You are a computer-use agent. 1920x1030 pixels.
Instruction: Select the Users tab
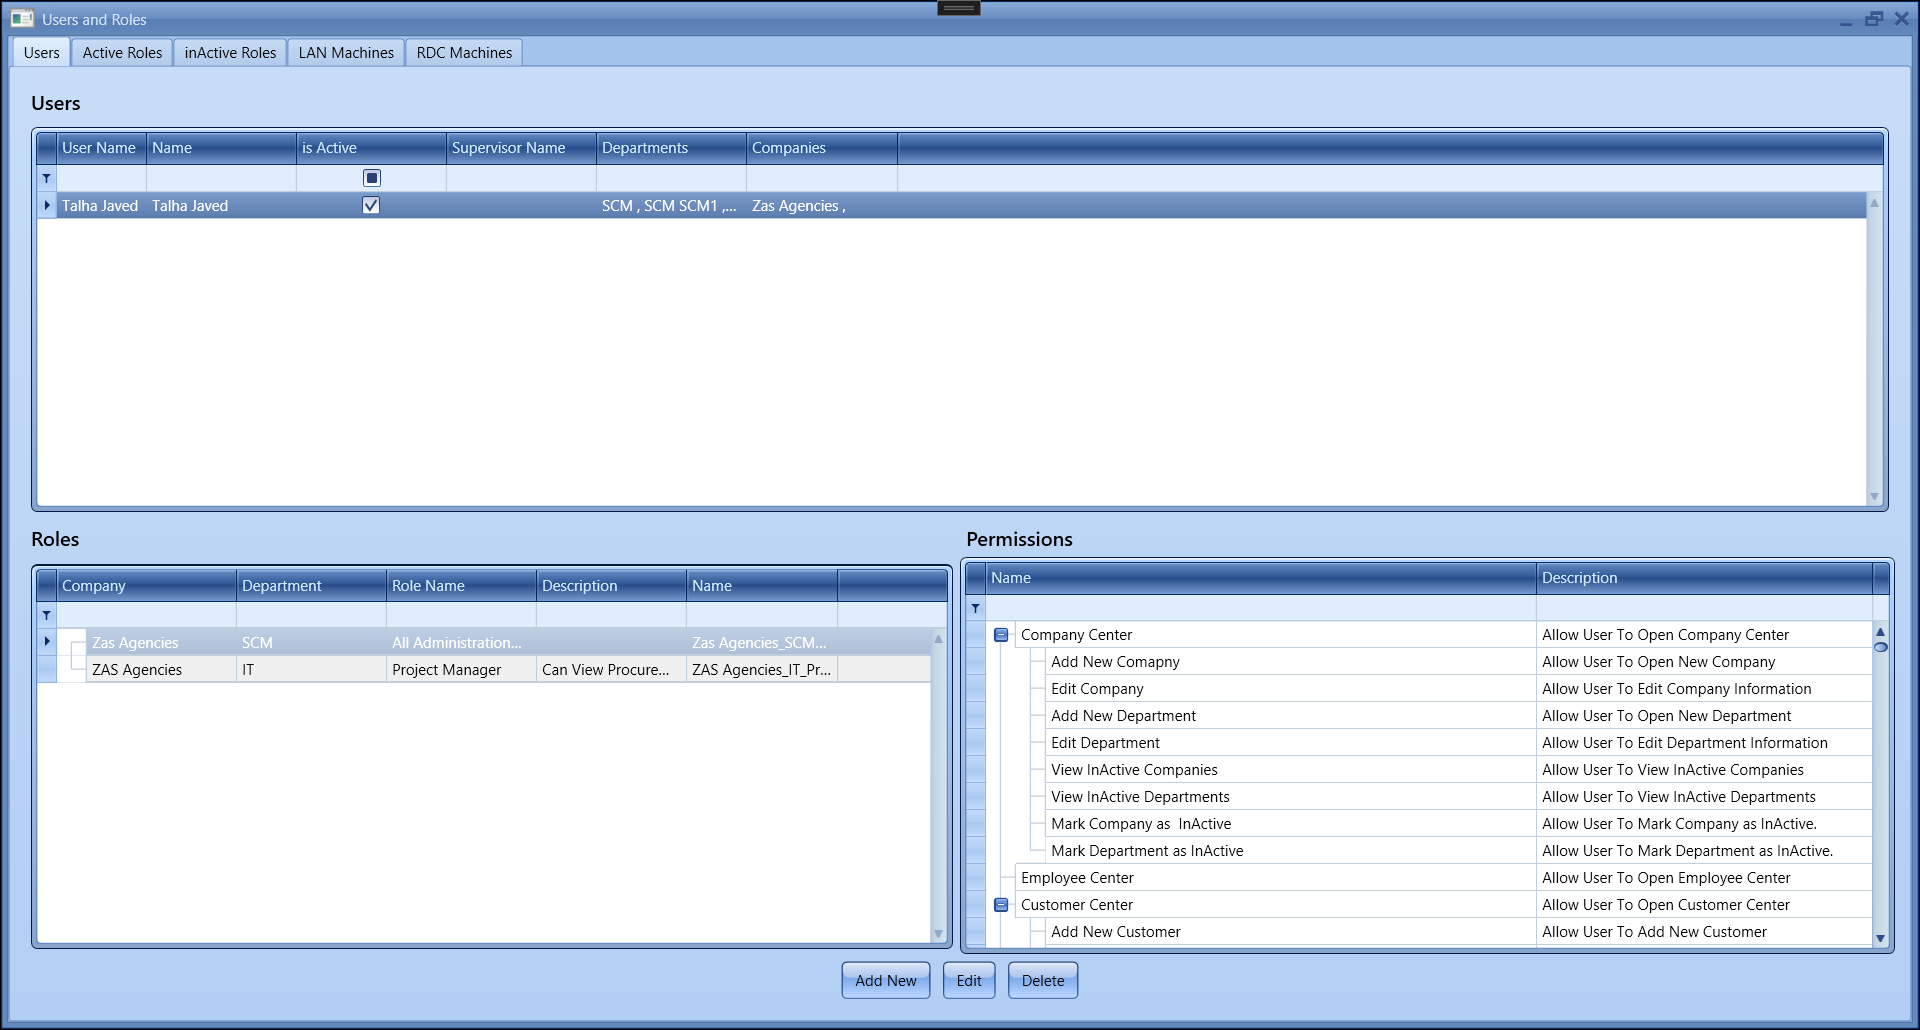click(x=41, y=53)
